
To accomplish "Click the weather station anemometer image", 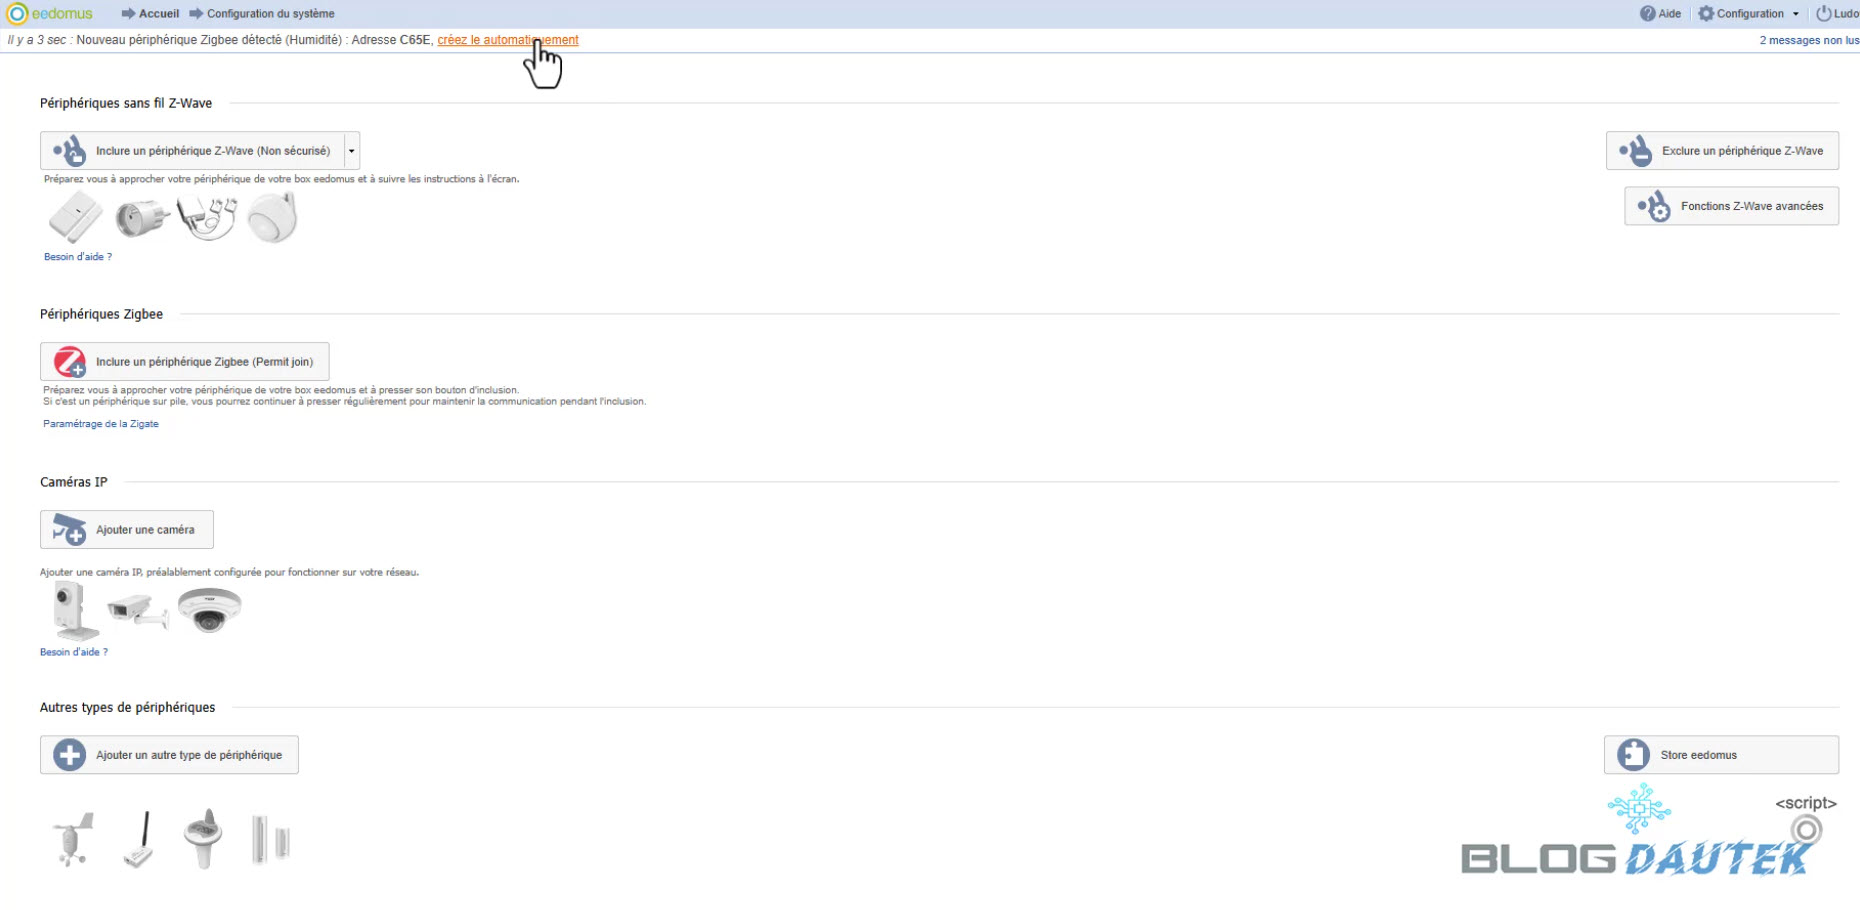I will [73, 838].
